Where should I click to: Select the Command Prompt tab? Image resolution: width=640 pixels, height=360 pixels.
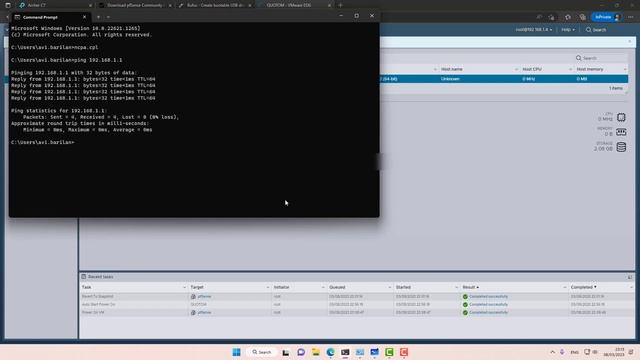(x=50, y=17)
